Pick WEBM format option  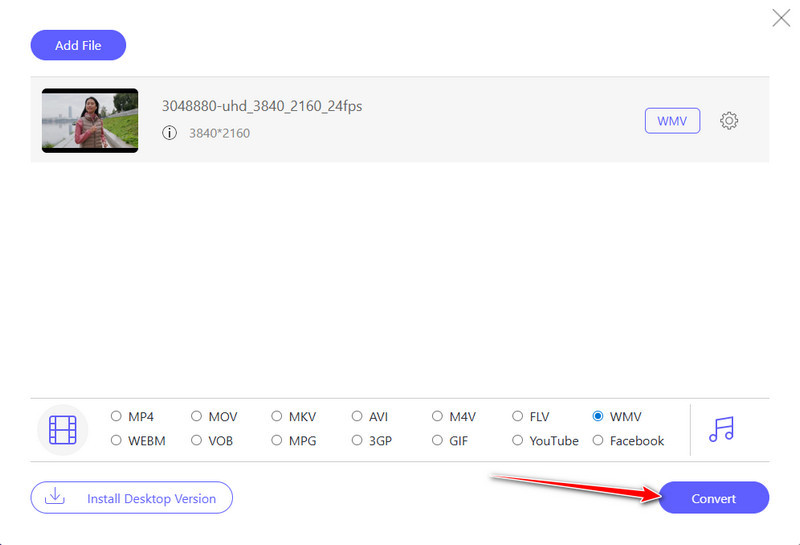(116, 440)
